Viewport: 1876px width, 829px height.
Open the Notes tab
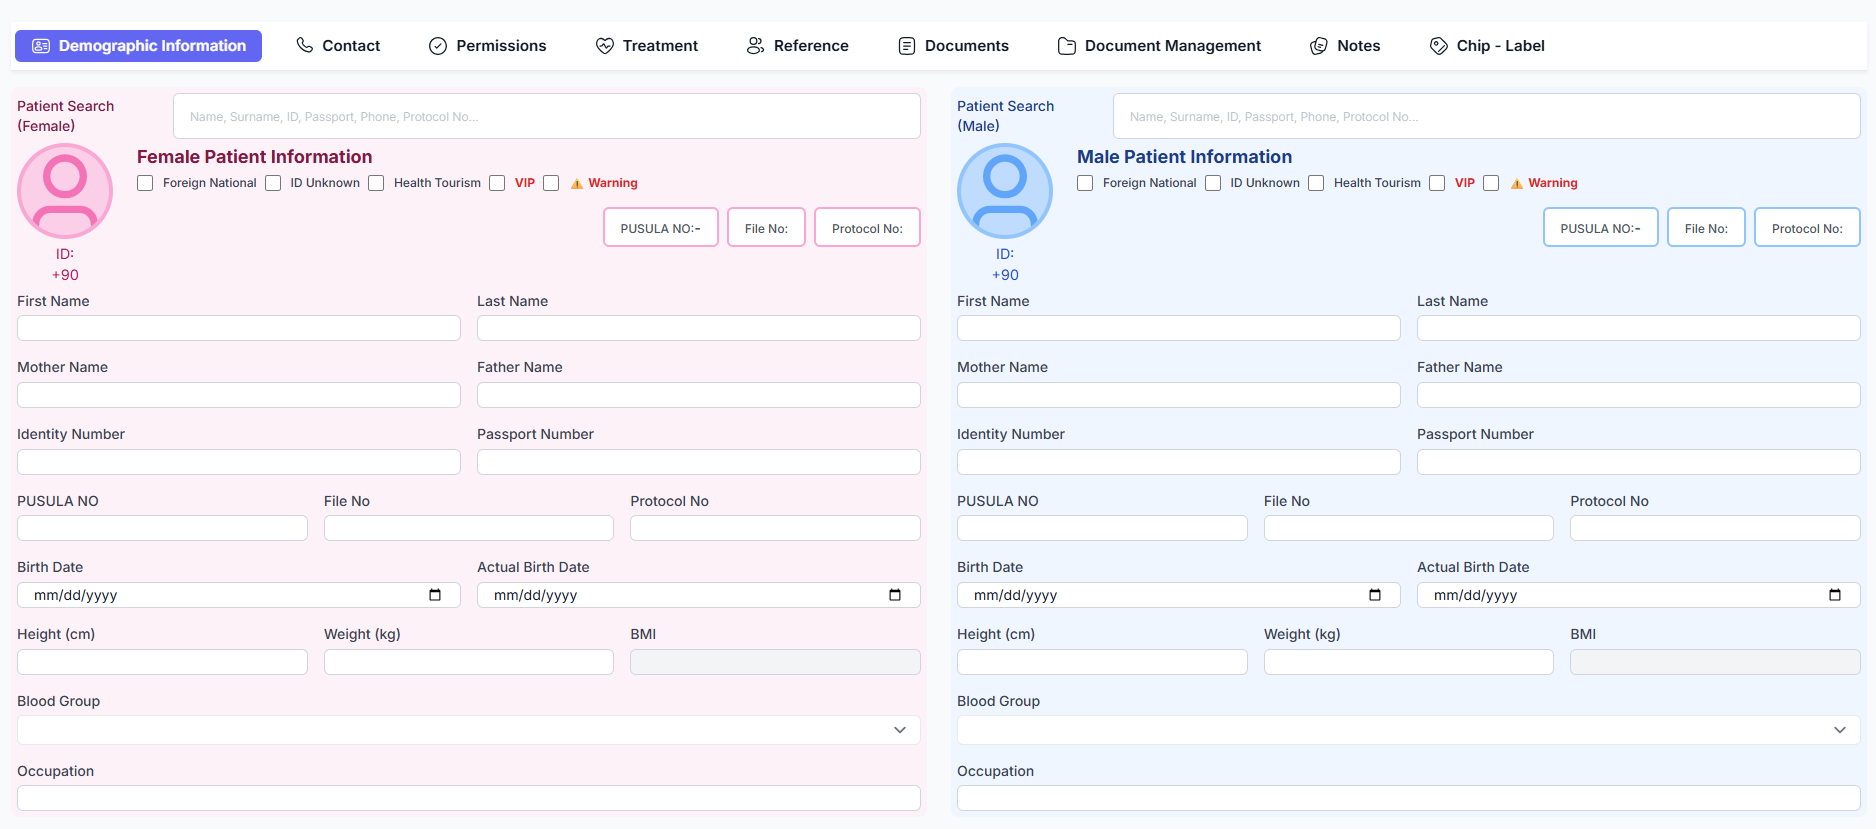[x=1345, y=46]
